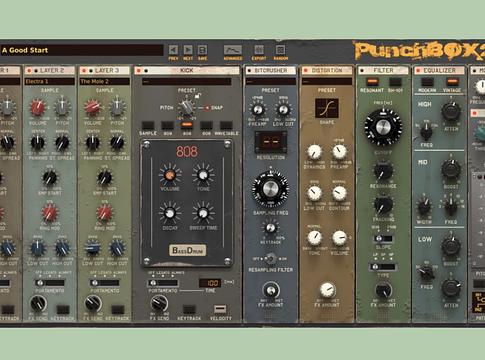Click the Layer 3 header label
This screenshot has height=360, width=485.
point(107,71)
